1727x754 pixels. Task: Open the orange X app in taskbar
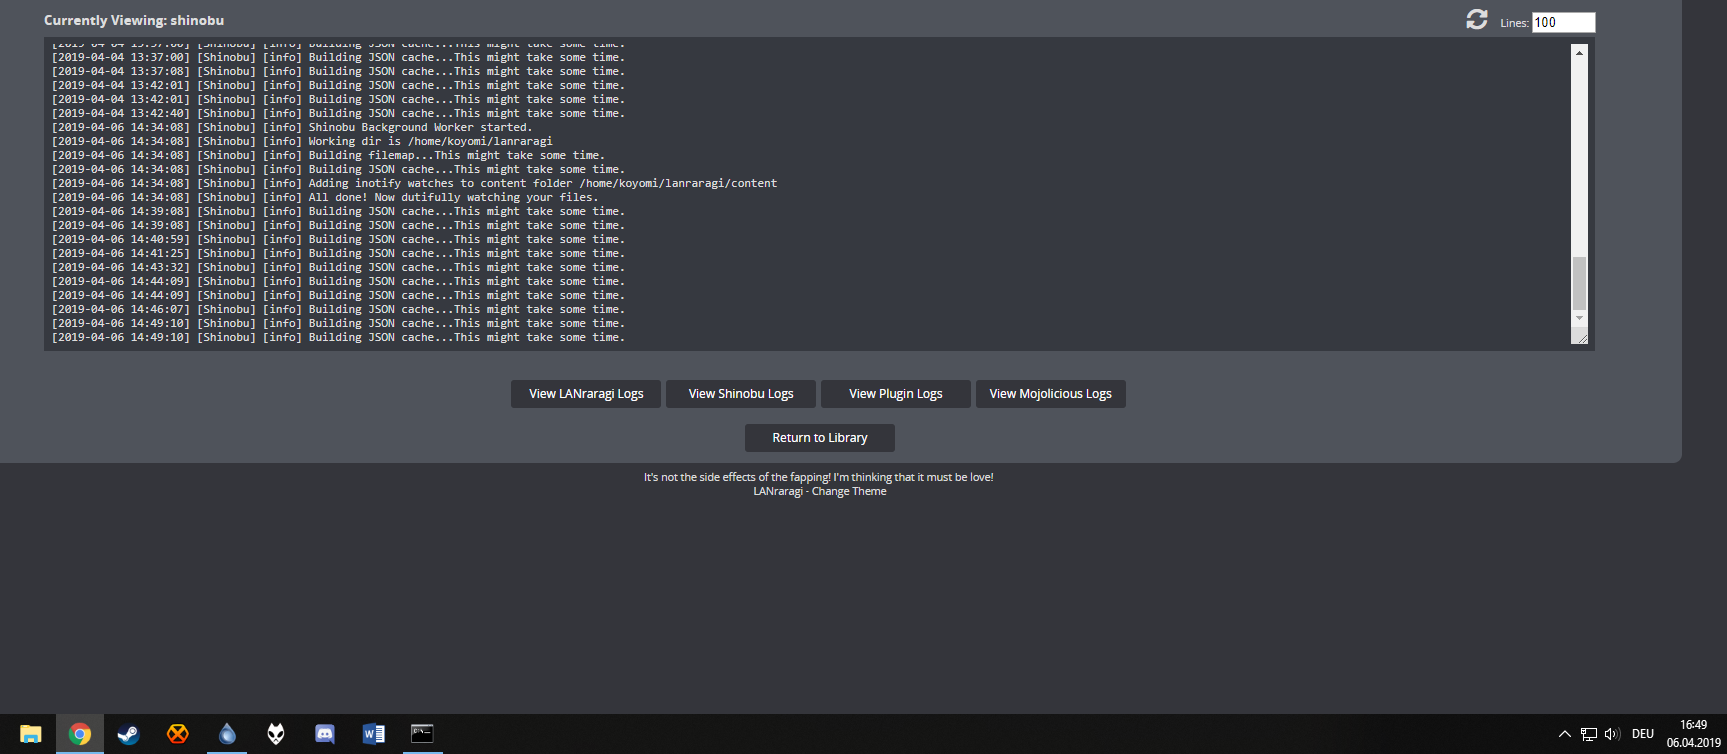pos(178,734)
